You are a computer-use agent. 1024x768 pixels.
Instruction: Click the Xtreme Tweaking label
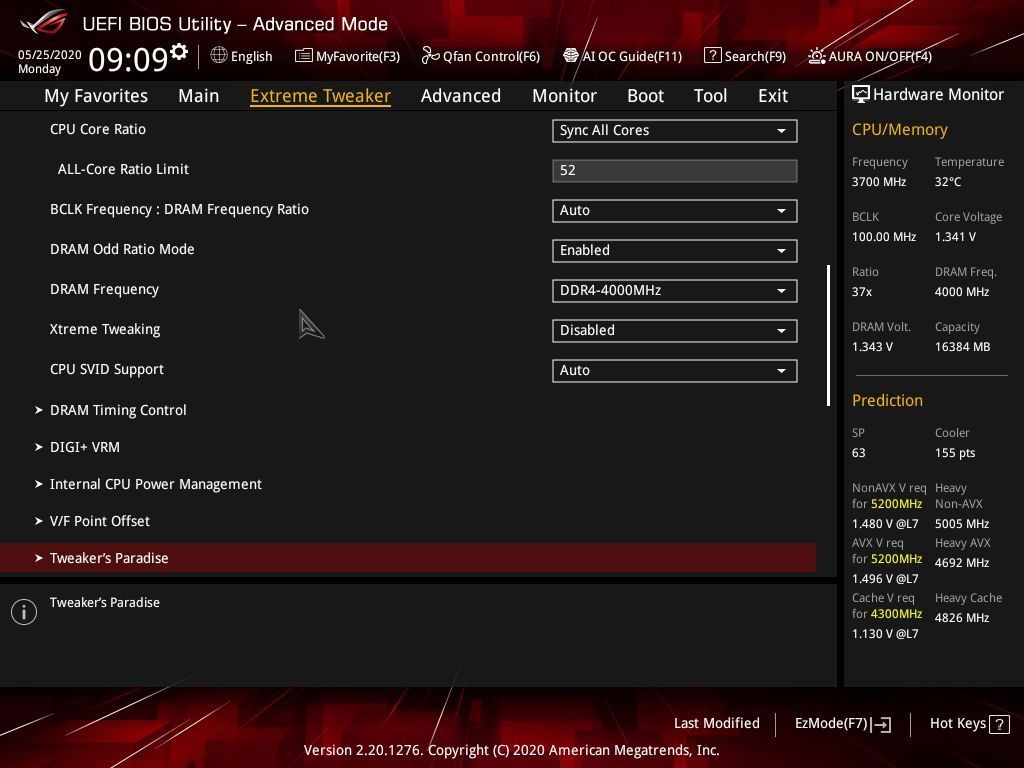105,329
